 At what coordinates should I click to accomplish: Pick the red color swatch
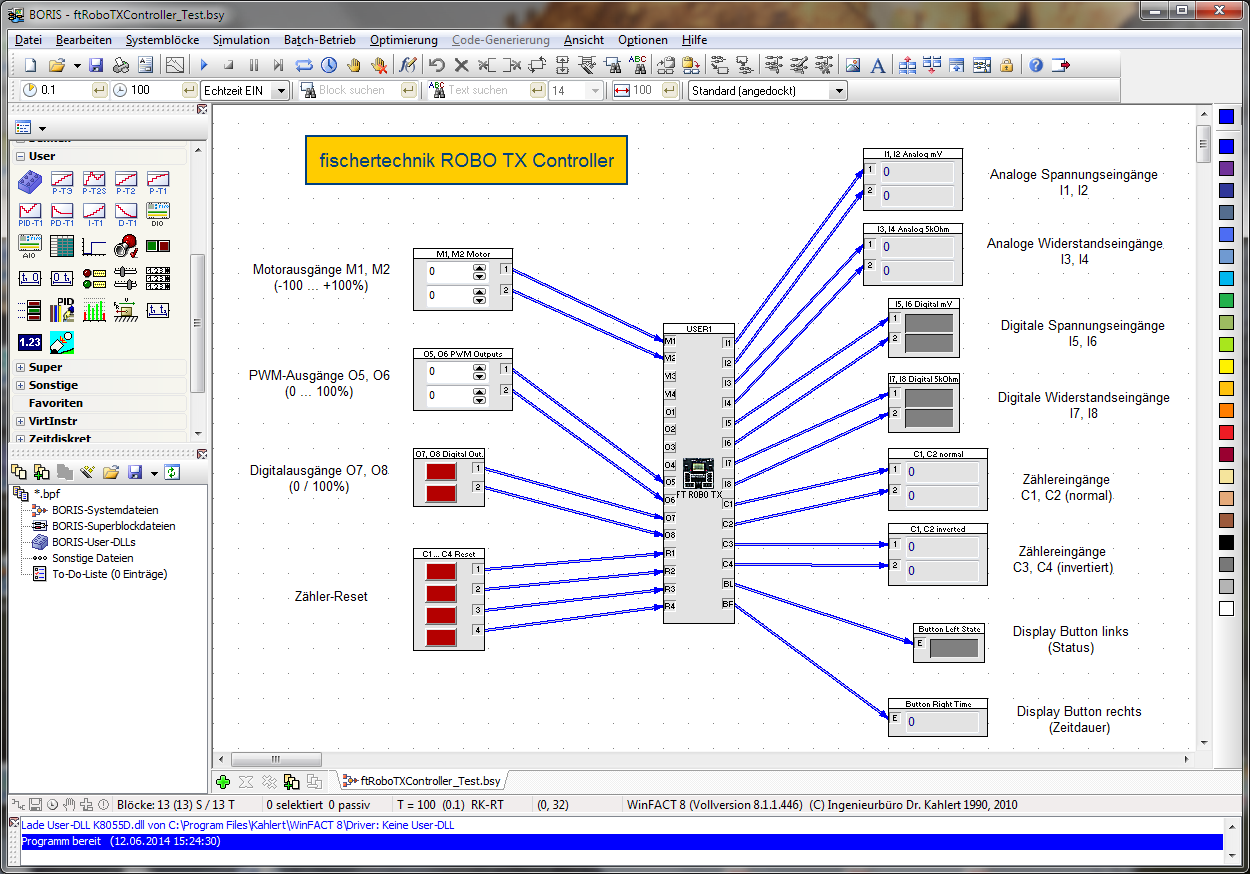[x=1226, y=432]
